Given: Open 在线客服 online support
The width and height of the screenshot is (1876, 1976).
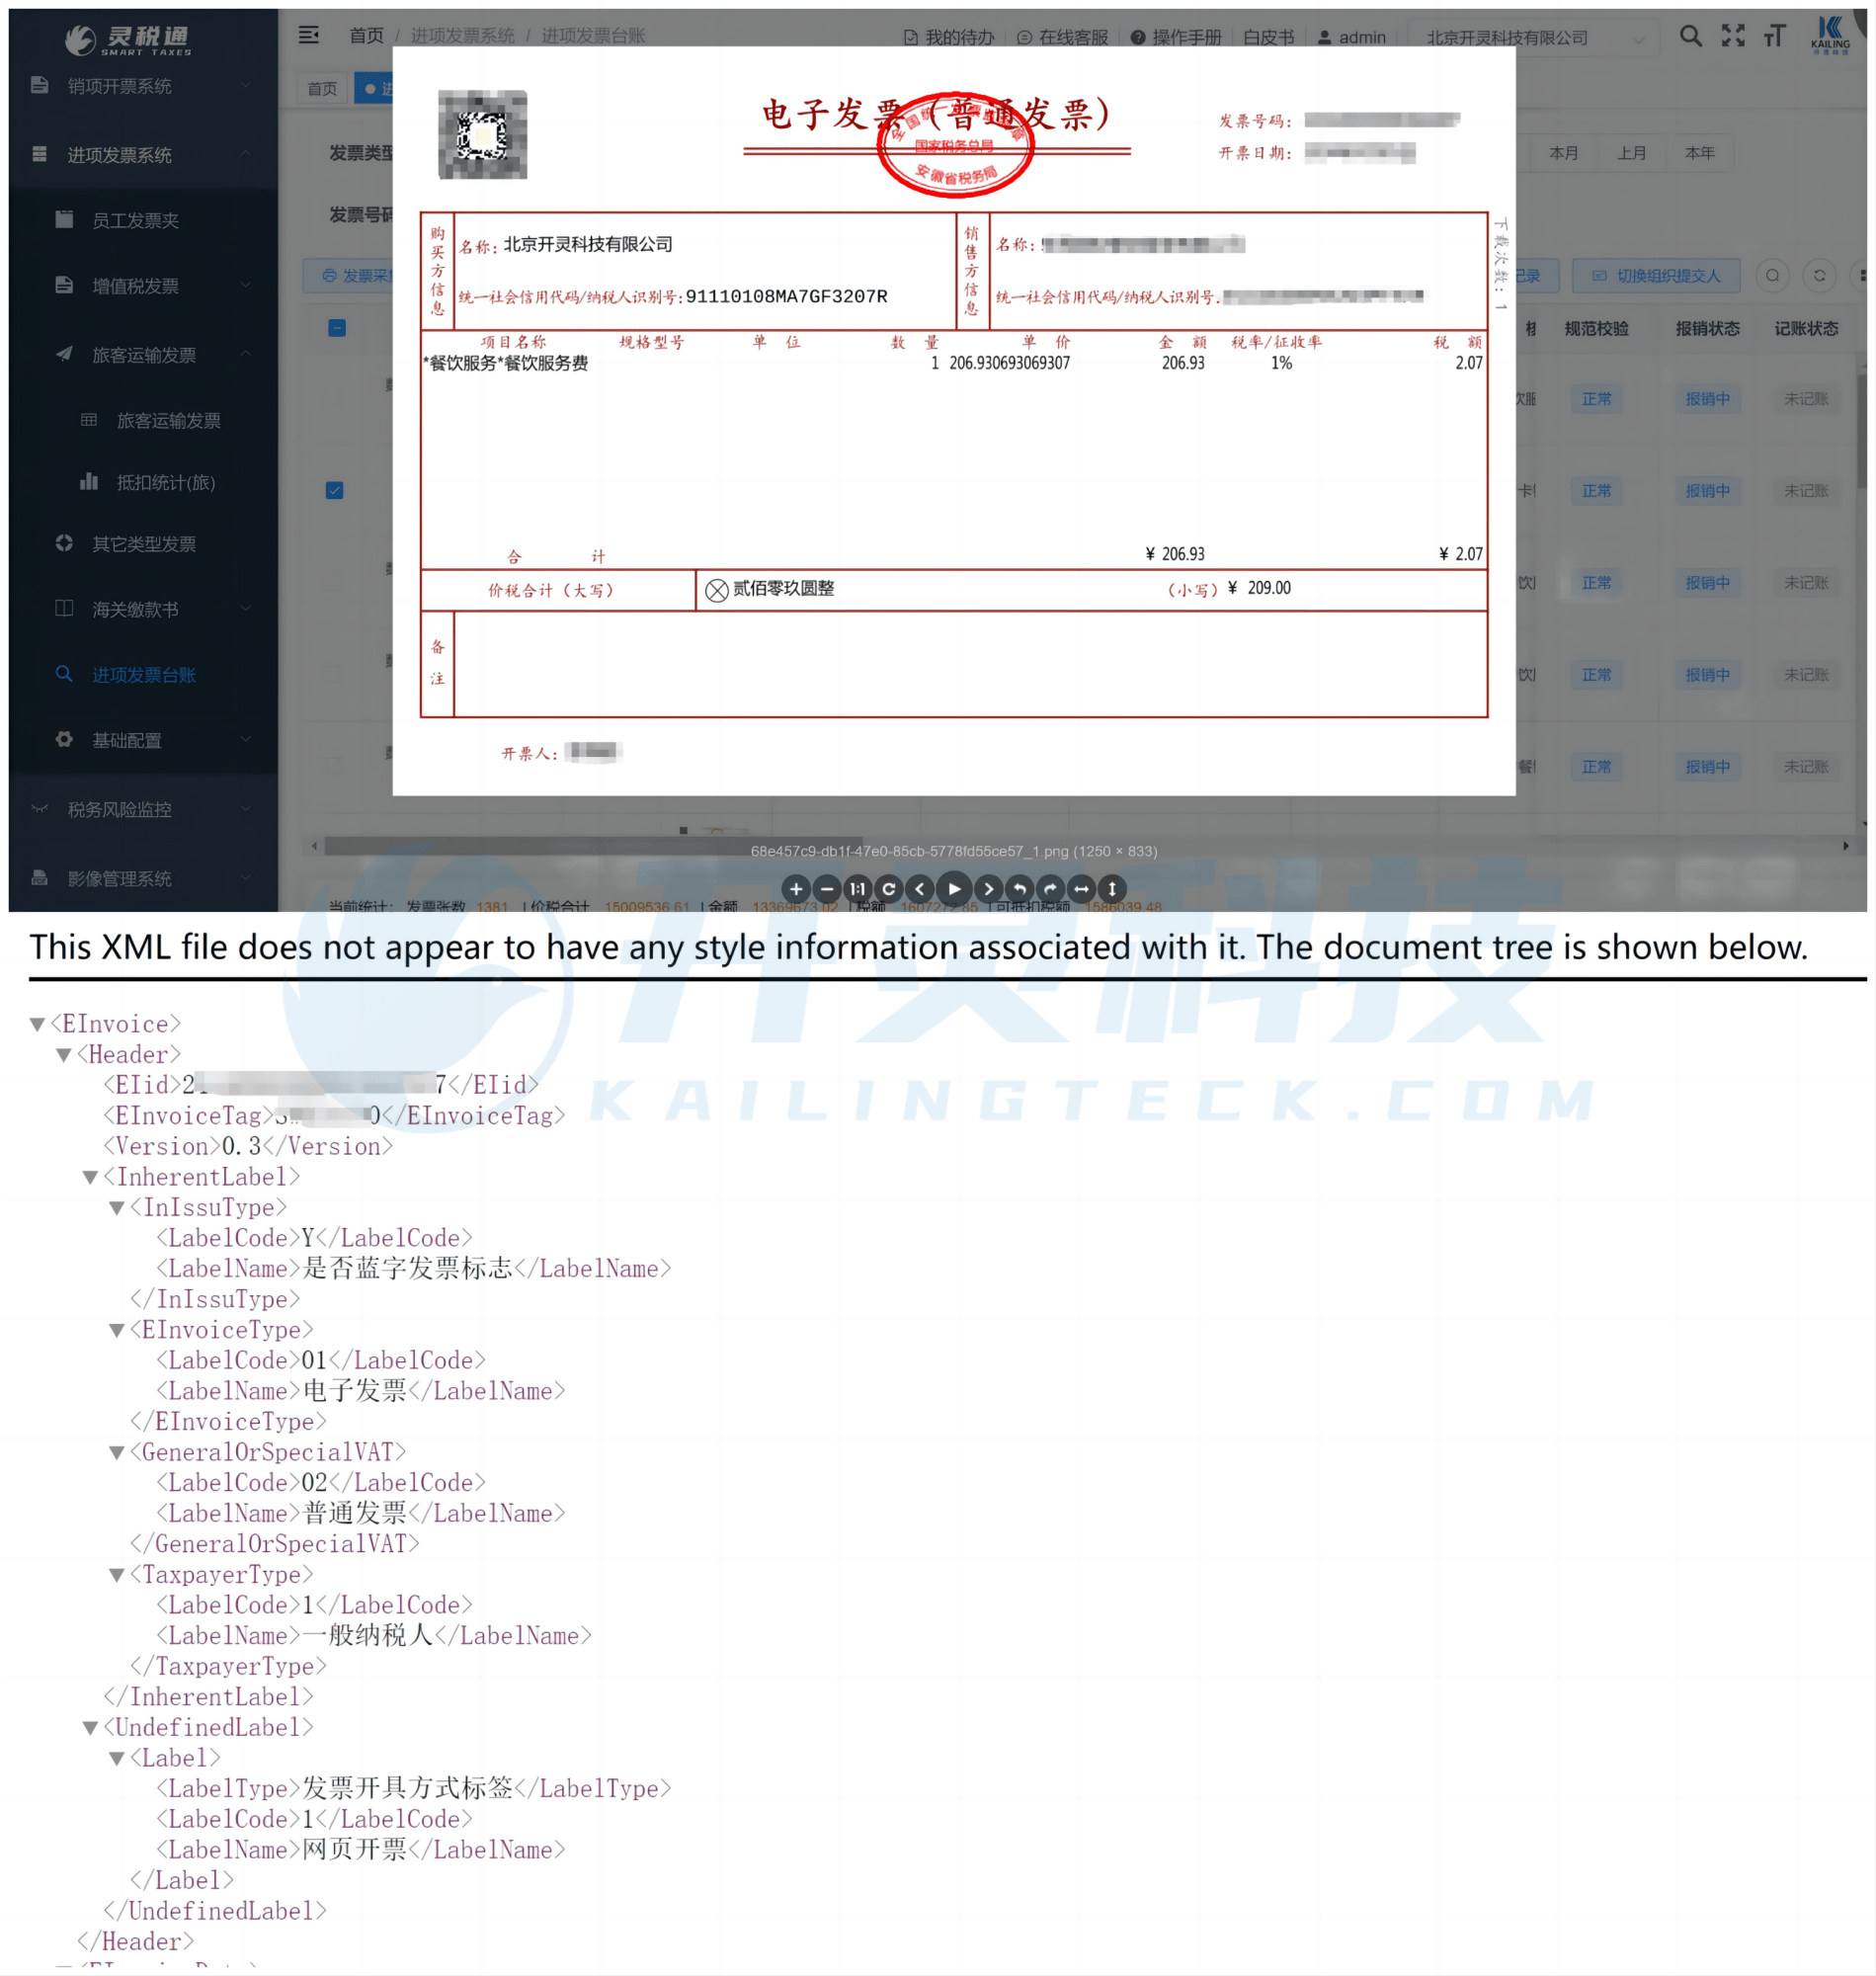Looking at the screenshot, I should 1062,37.
